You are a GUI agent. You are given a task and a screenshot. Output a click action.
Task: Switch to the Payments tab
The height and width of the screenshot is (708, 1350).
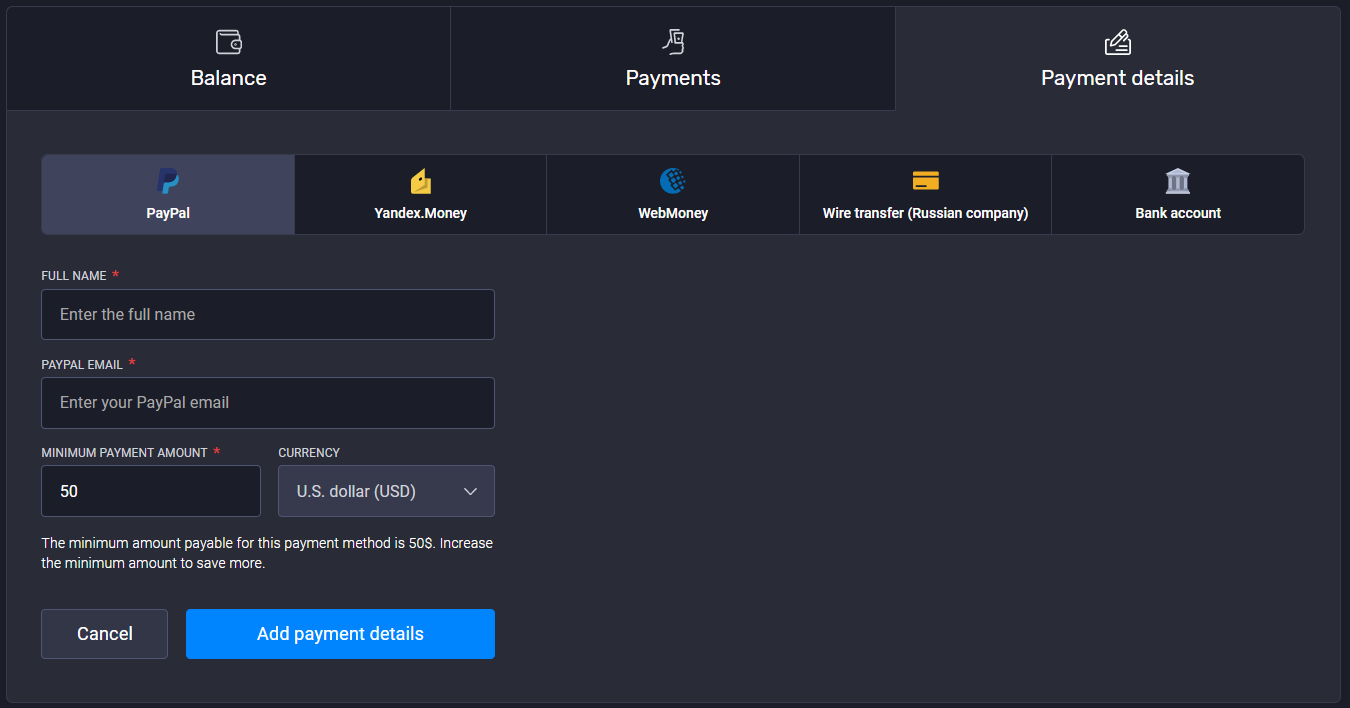click(x=673, y=59)
